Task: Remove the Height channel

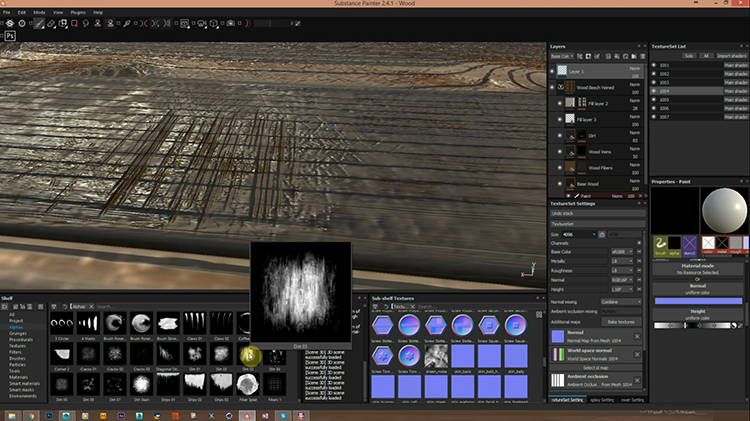Action: click(x=639, y=289)
